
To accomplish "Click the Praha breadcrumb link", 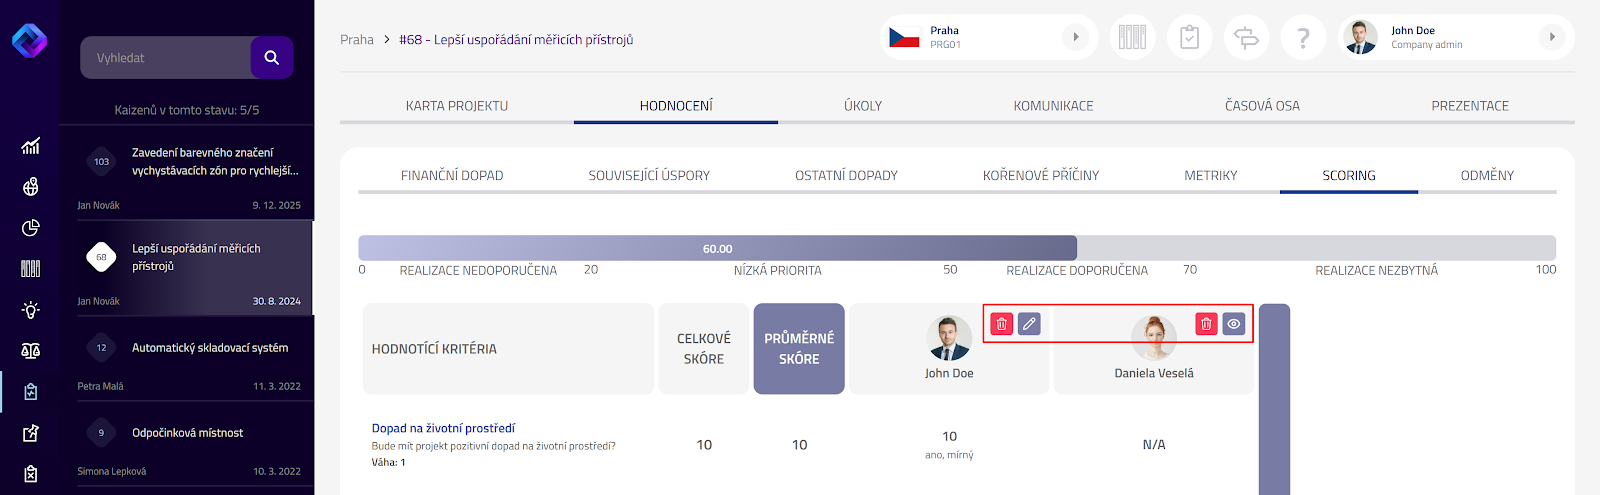I will [x=357, y=40].
